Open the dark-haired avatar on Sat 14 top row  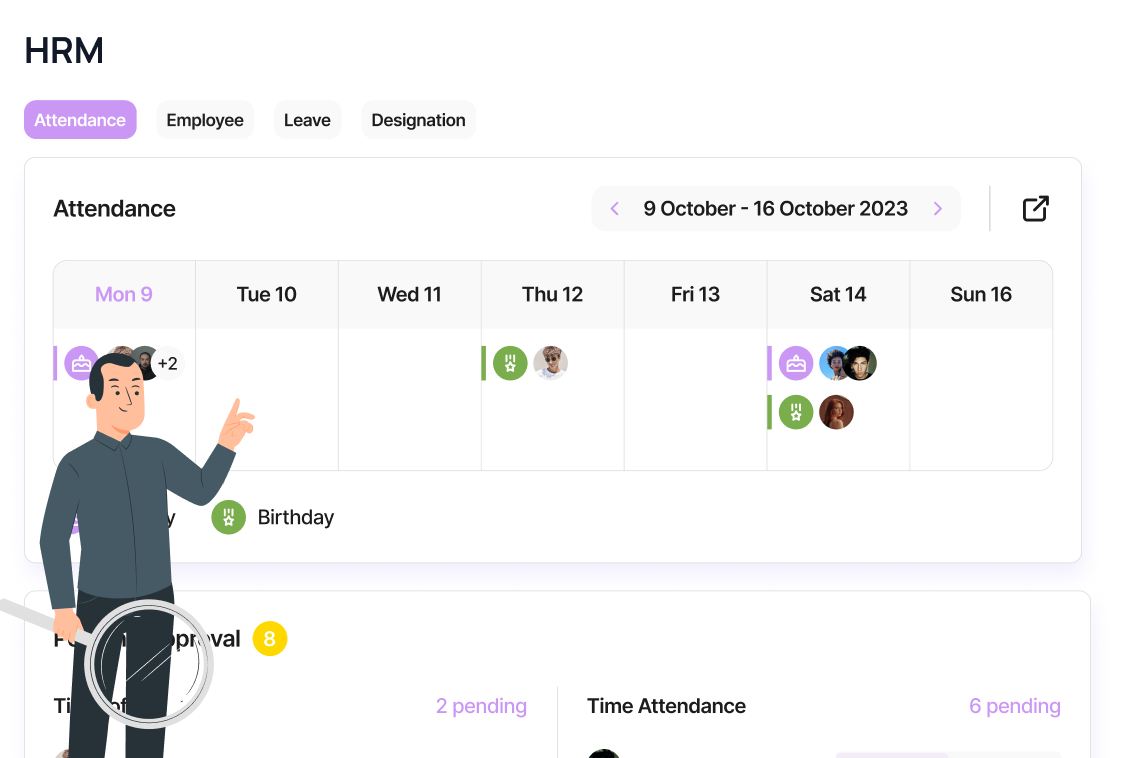pos(860,363)
